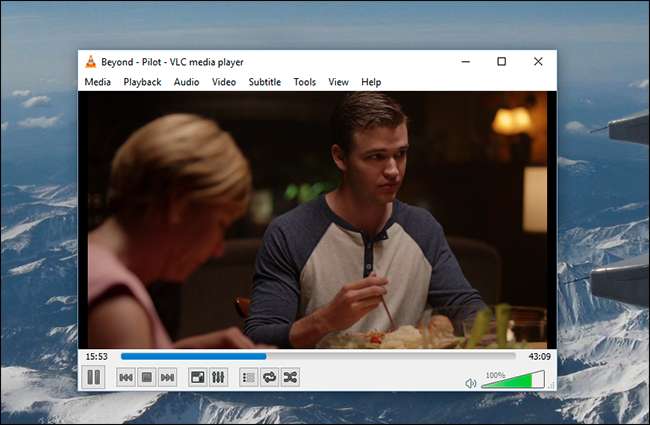
Task: Show the playlist view
Action: coord(249,377)
